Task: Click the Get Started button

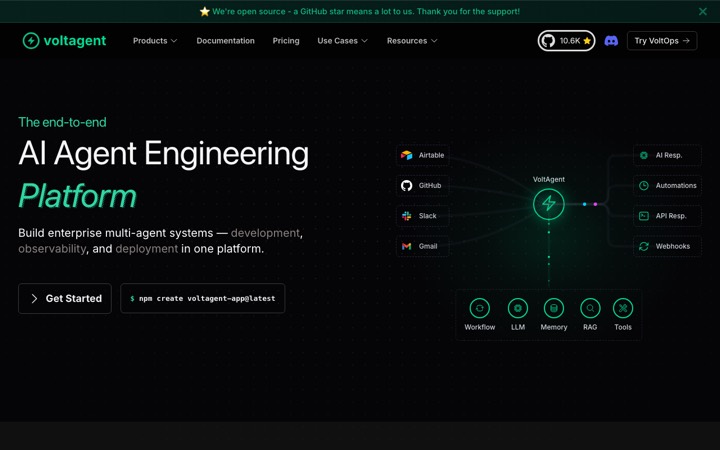Action: point(65,298)
